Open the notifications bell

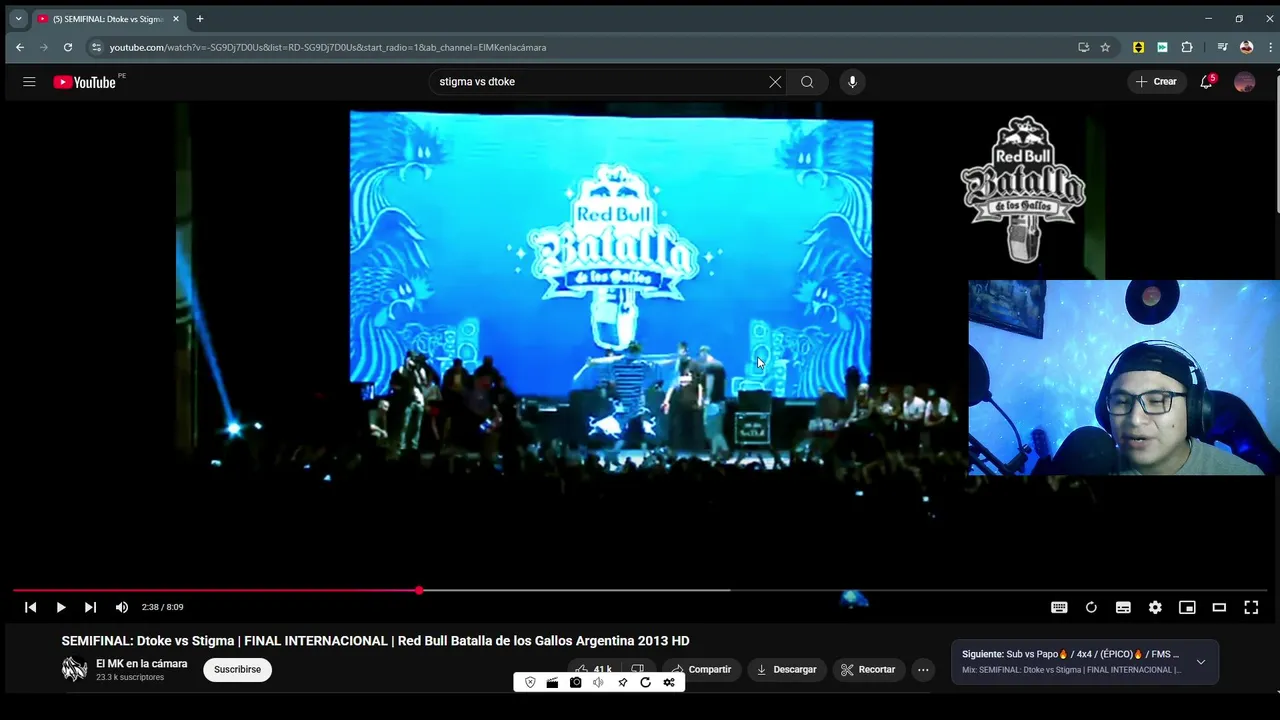1207,82
